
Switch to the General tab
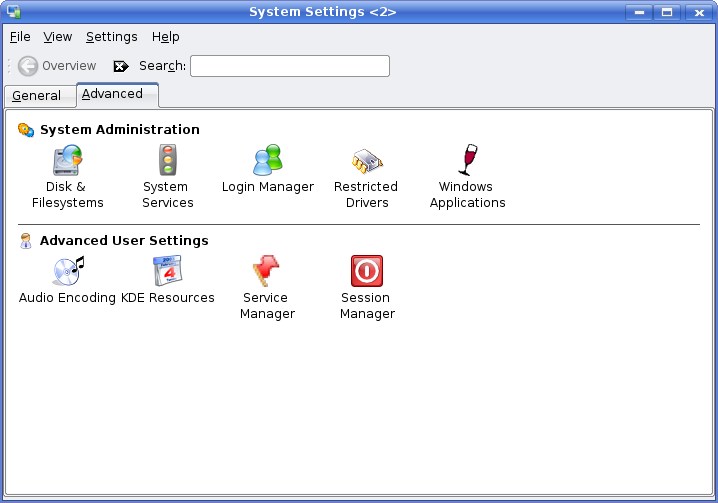[x=37, y=96]
